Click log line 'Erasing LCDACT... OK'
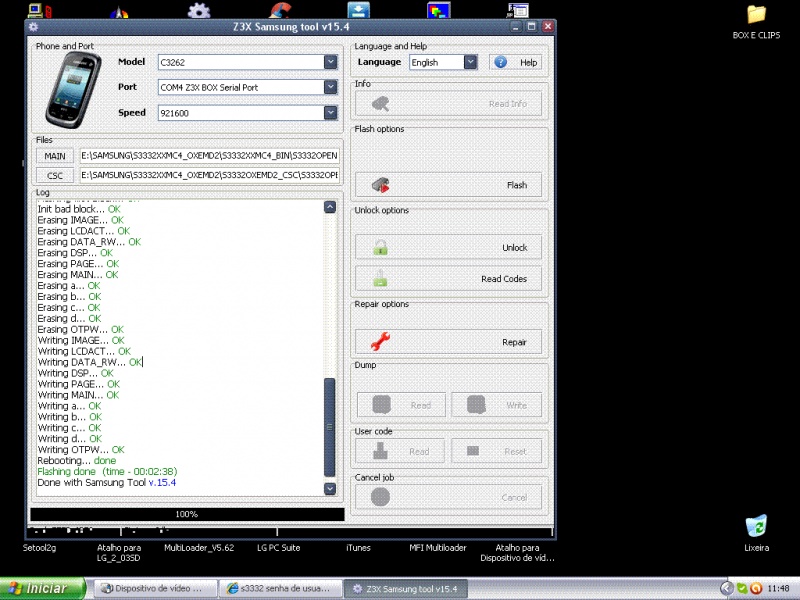The image size is (800, 600). (x=83, y=231)
